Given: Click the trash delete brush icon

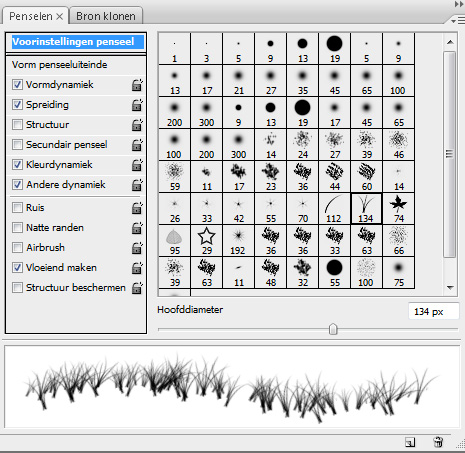Looking at the screenshot, I should coord(438,442).
